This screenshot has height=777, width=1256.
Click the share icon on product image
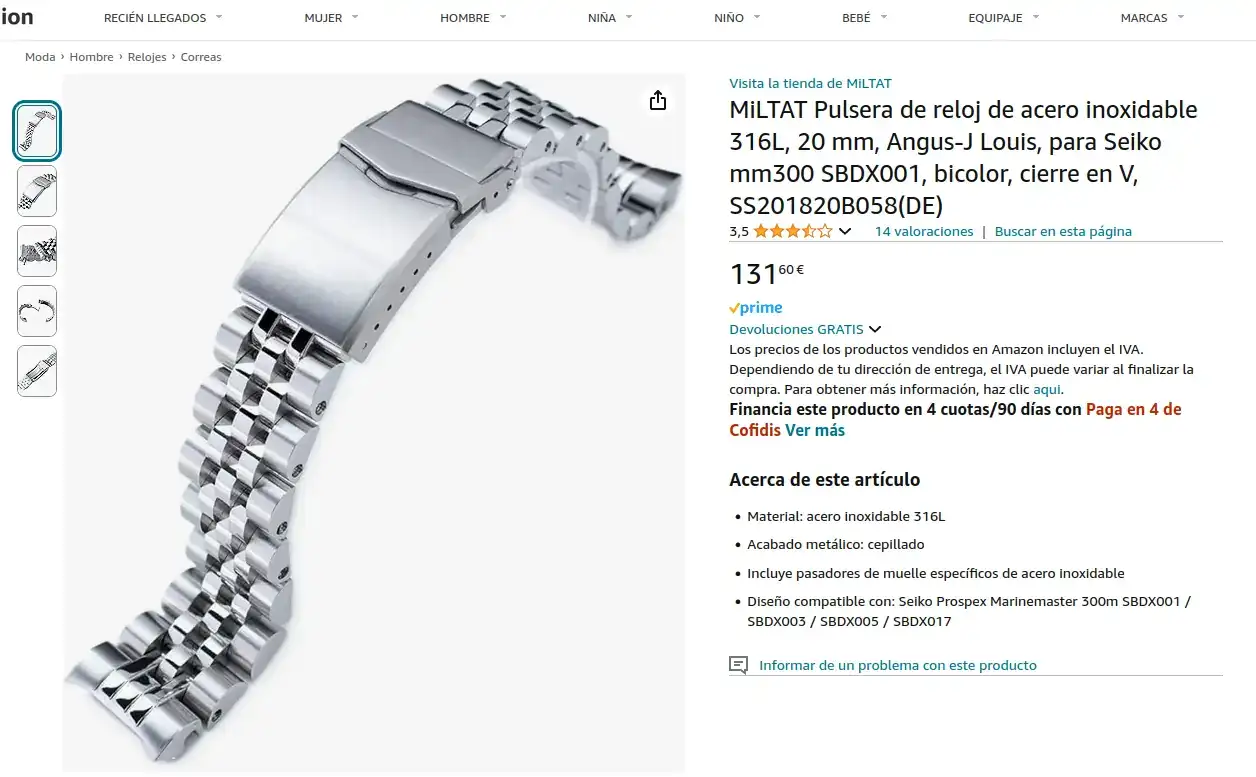click(x=657, y=100)
